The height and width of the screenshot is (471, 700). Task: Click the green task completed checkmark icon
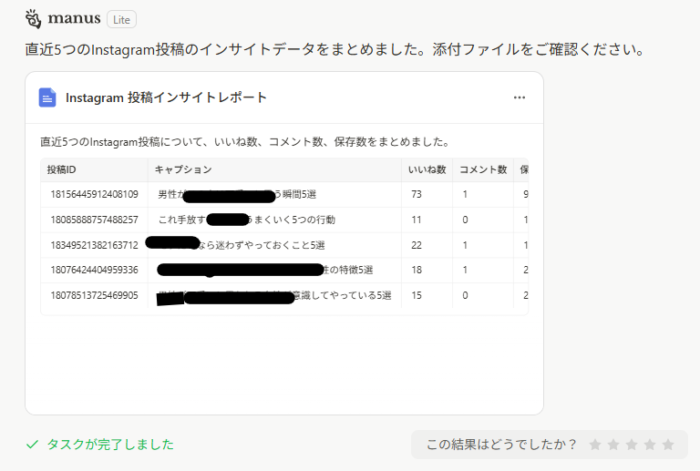pyautogui.click(x=32, y=444)
